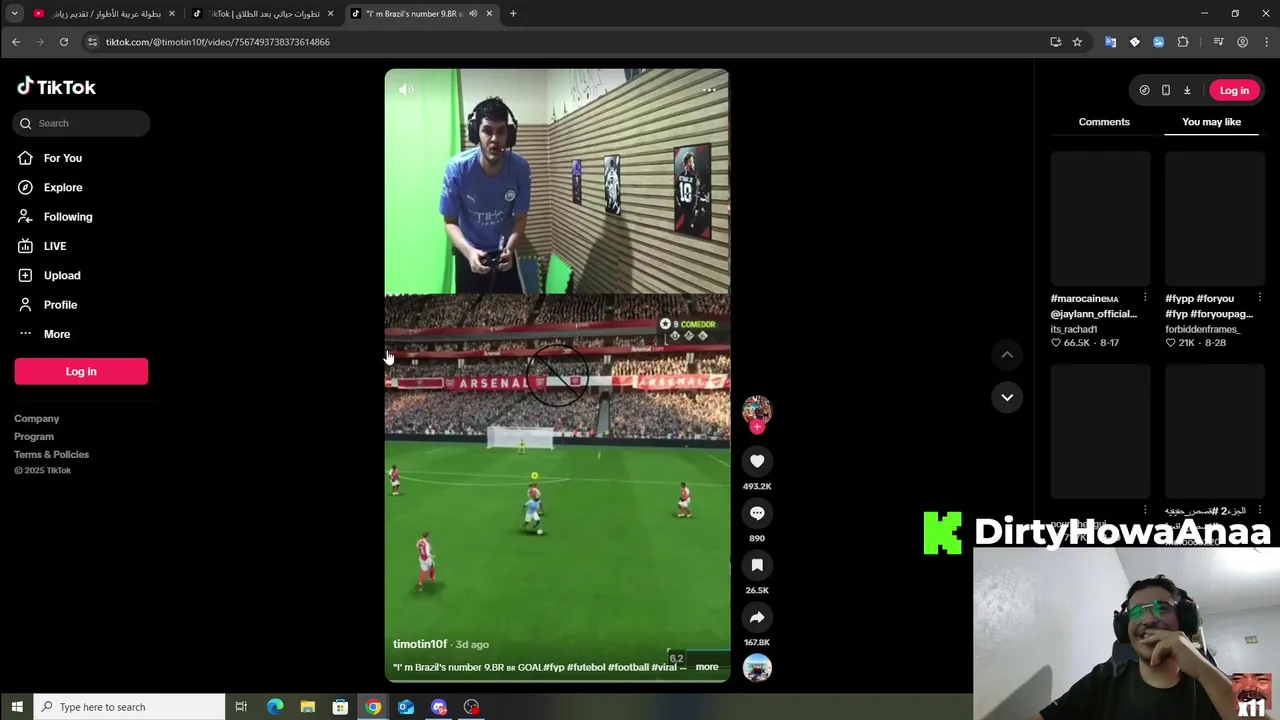Open the Google Translate extension icon
This screenshot has width=1280, height=720.
1110,42
